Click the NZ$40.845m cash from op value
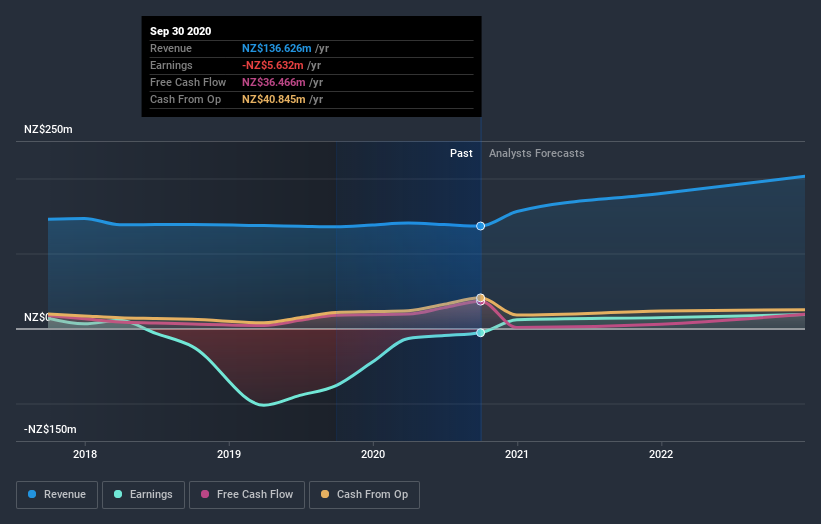The height and width of the screenshot is (524, 821). (273, 99)
